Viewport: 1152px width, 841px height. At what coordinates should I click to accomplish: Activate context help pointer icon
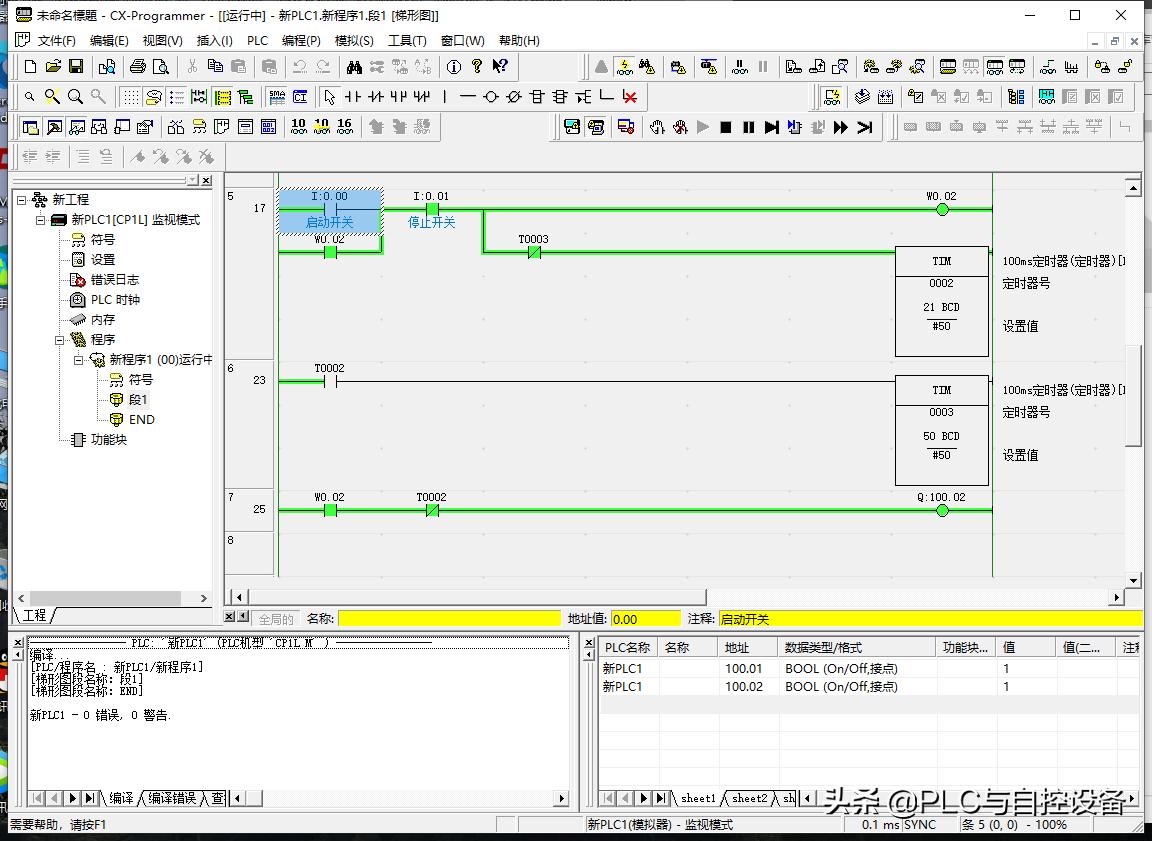coord(500,67)
